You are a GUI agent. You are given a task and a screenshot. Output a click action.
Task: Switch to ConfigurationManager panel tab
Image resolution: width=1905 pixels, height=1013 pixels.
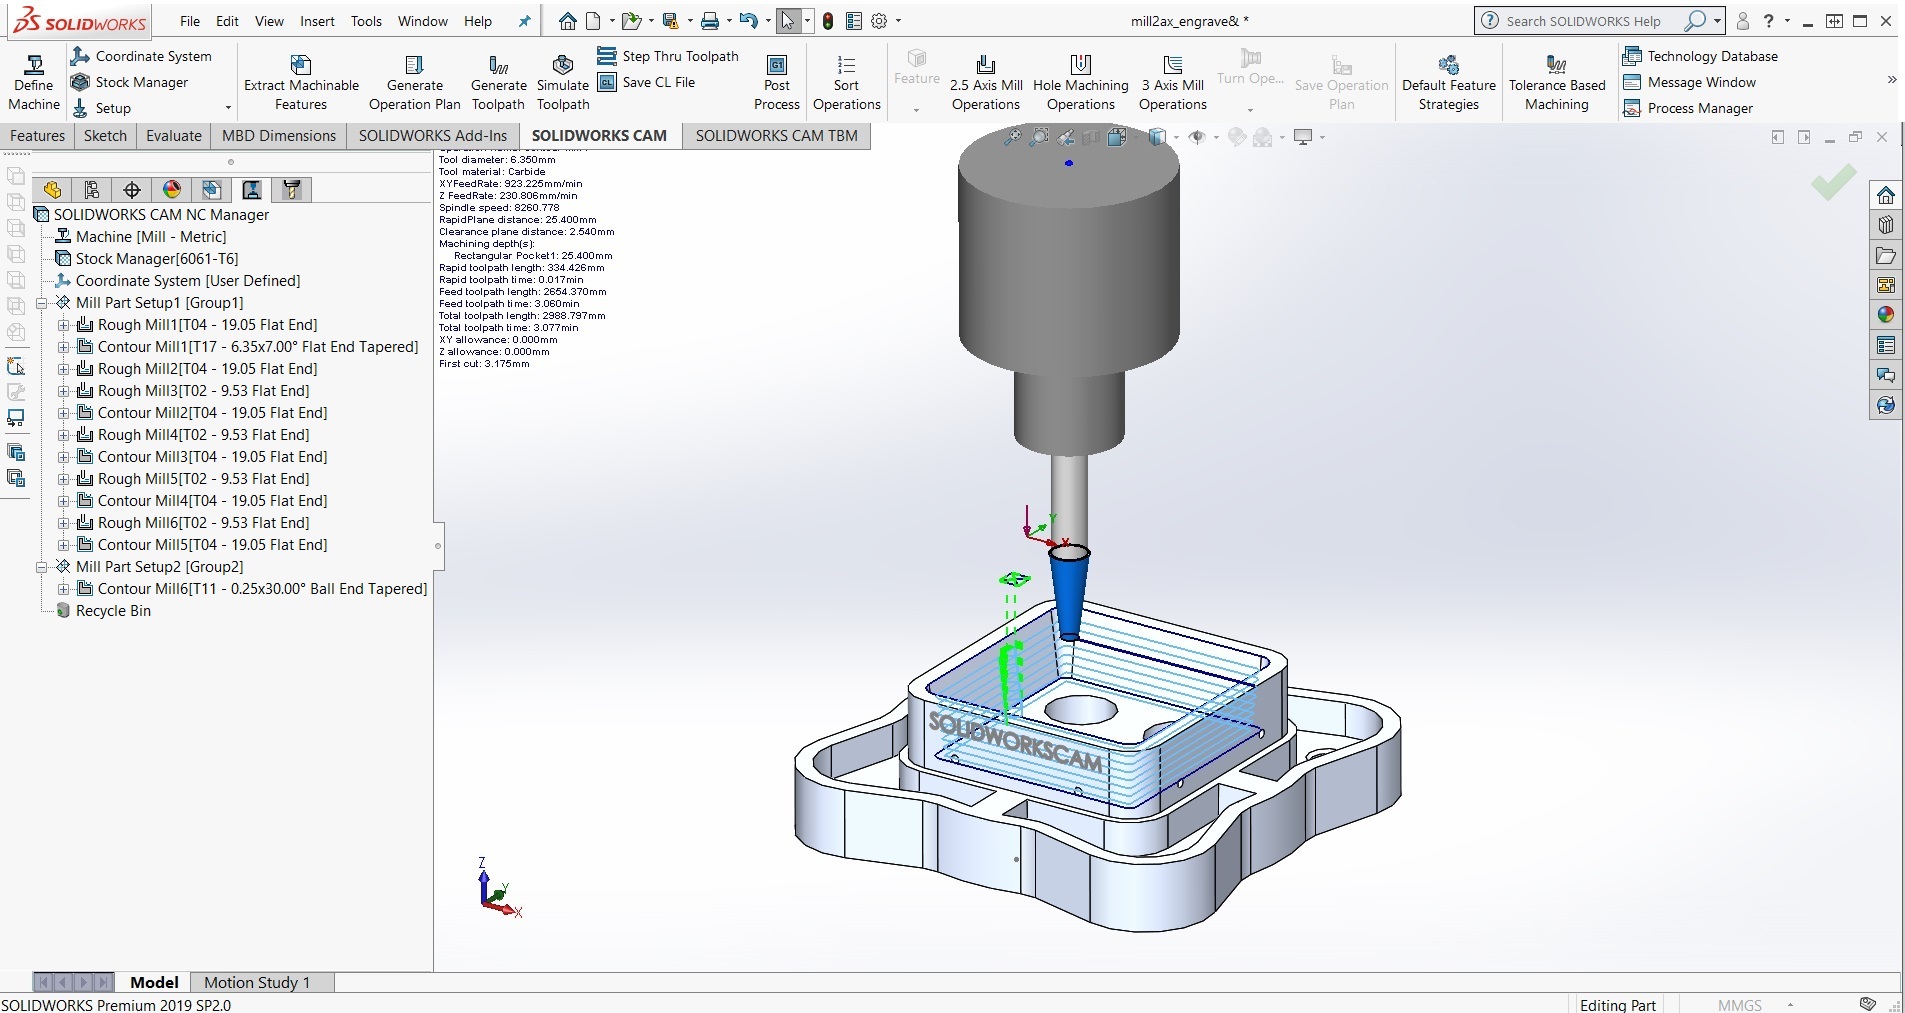click(92, 190)
